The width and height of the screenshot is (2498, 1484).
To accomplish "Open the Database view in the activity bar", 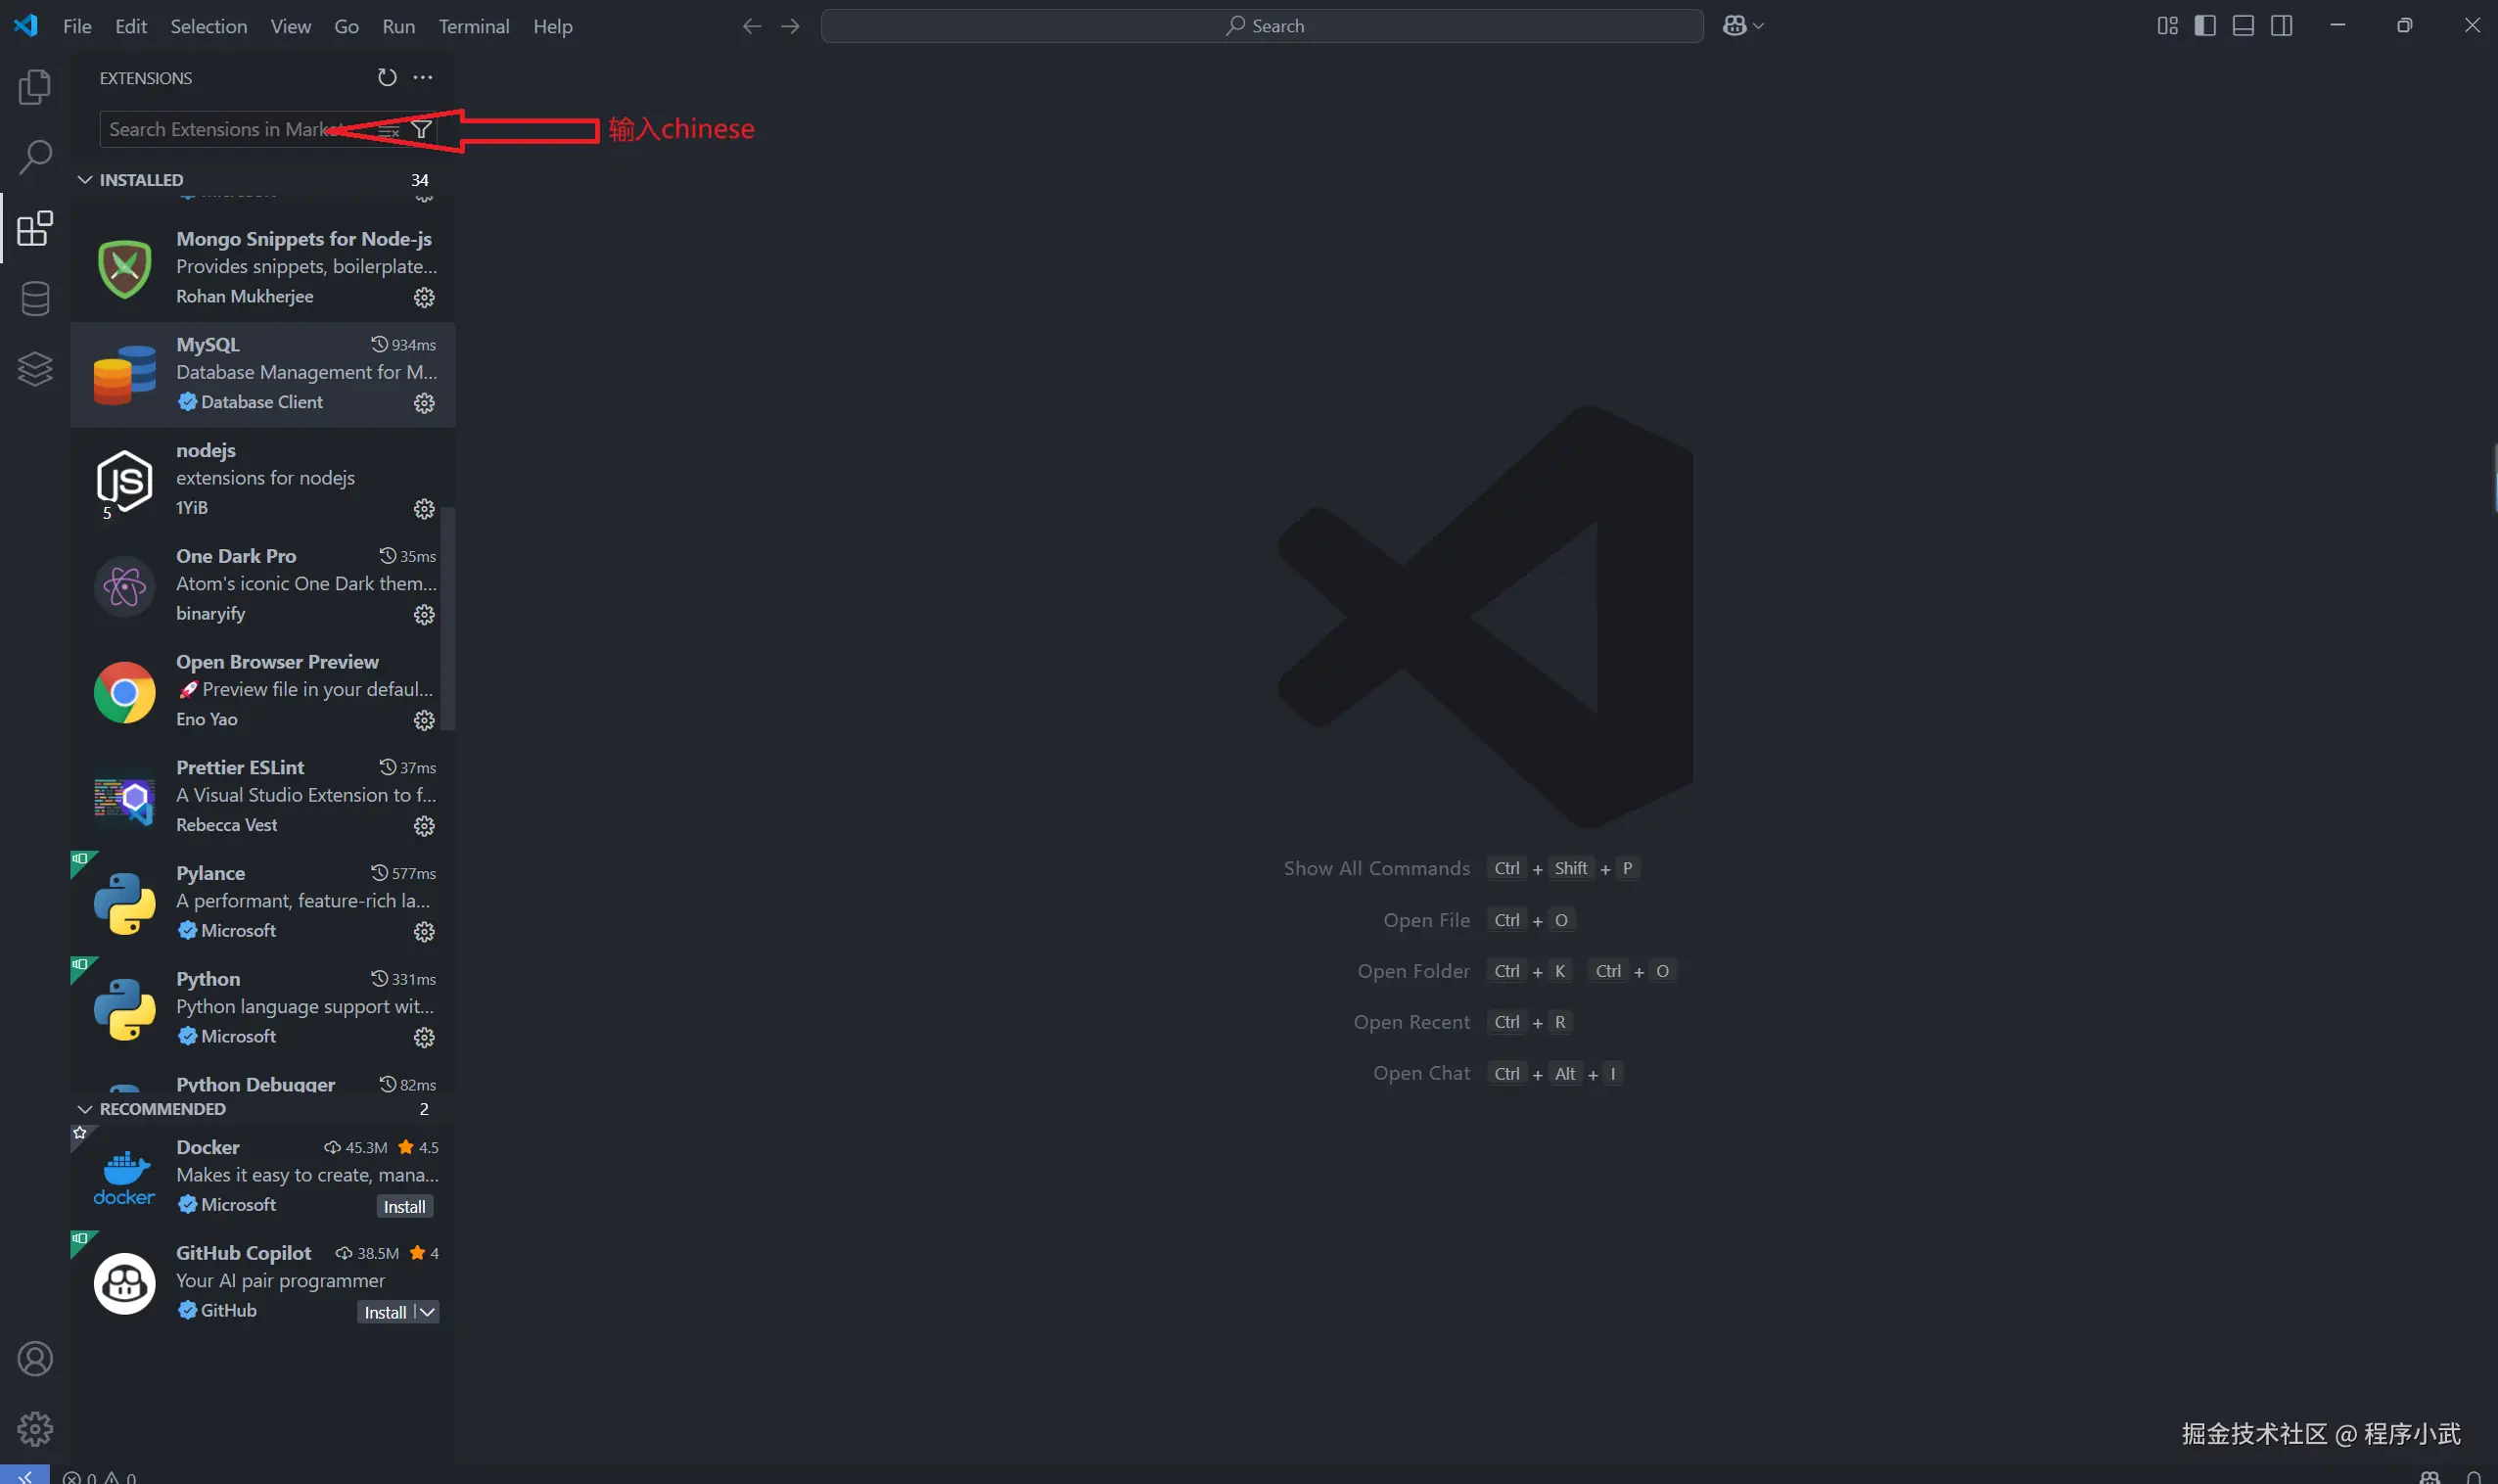I will tap(35, 298).
